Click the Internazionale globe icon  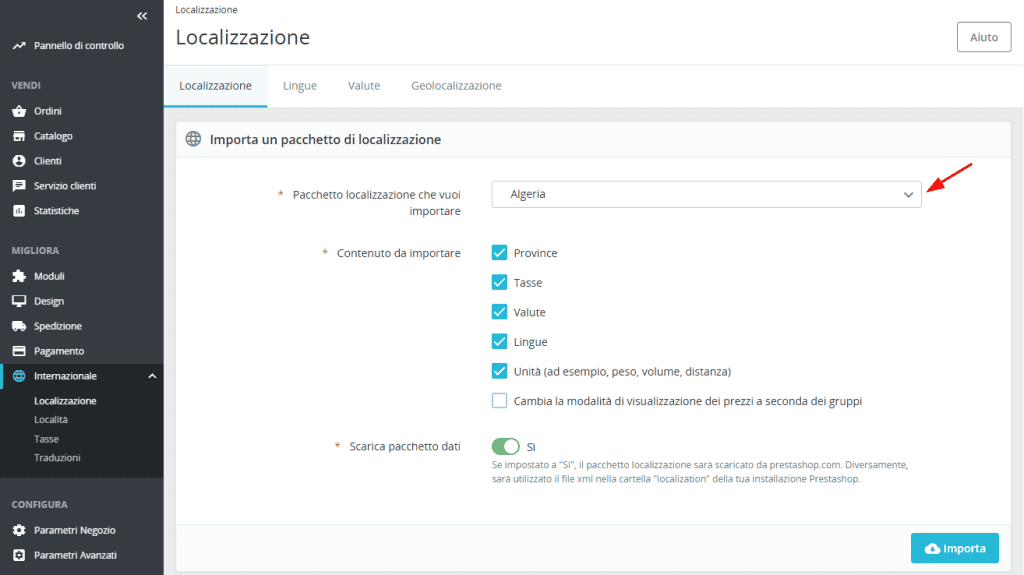19,376
